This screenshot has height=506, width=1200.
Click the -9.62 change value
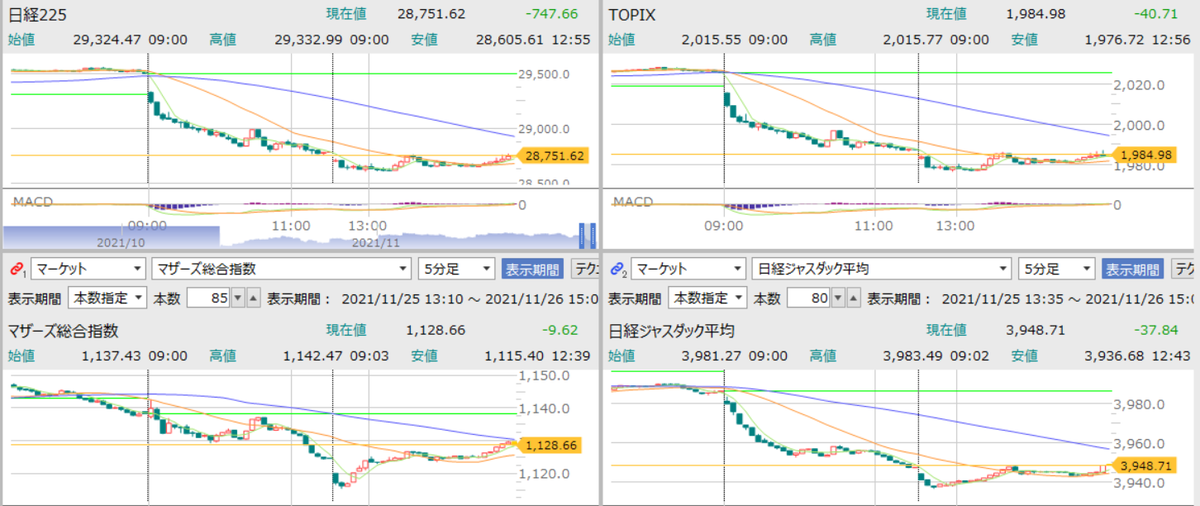tap(558, 330)
